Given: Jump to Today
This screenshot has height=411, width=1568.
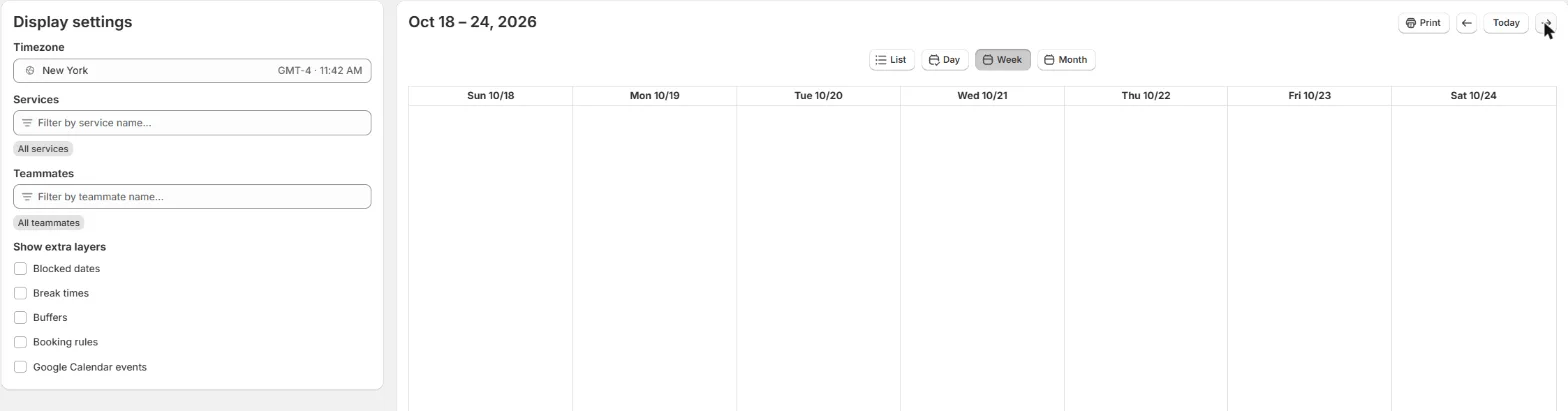Looking at the screenshot, I should pos(1505,23).
